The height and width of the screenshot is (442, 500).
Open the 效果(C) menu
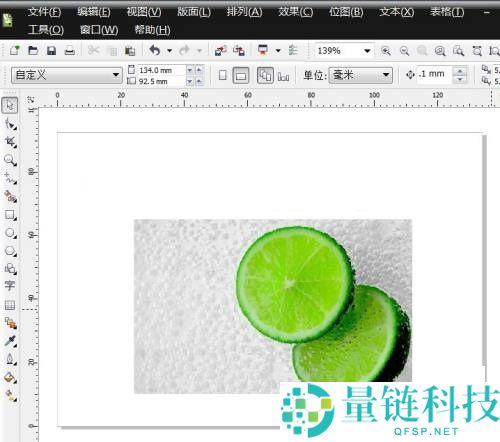tap(296, 12)
